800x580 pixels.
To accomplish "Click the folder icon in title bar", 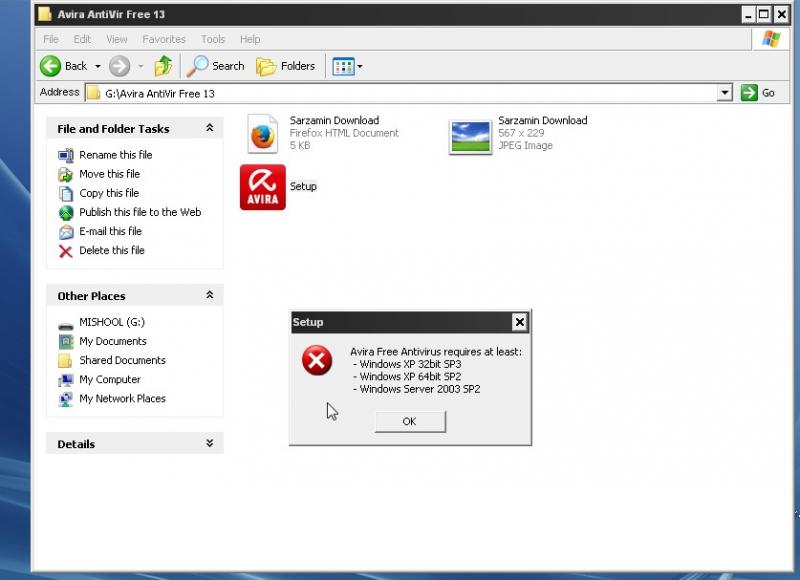I will [x=45, y=14].
